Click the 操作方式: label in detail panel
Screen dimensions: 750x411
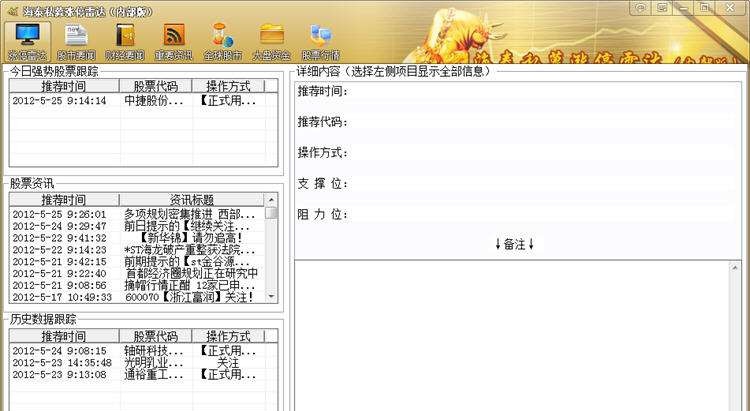[x=323, y=153]
